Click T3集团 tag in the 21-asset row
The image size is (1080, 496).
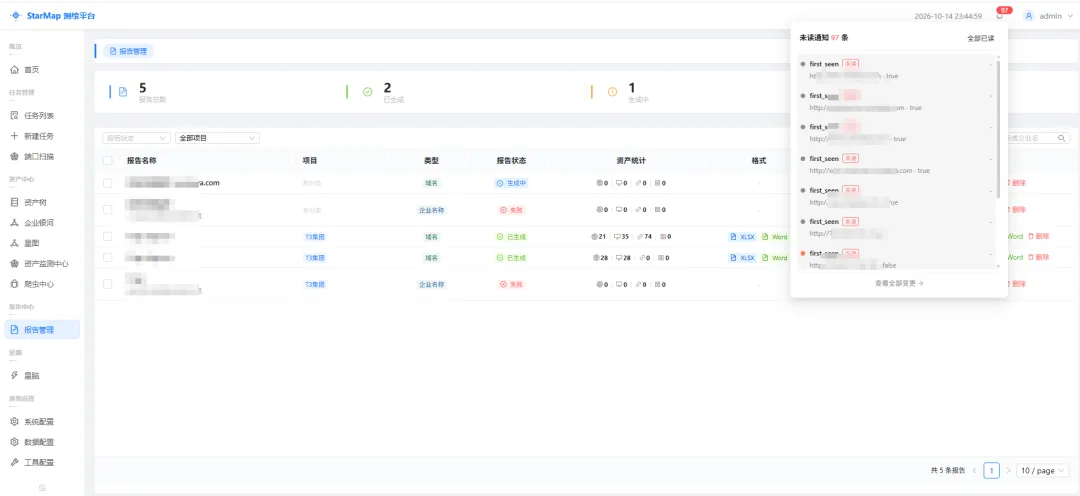315,236
